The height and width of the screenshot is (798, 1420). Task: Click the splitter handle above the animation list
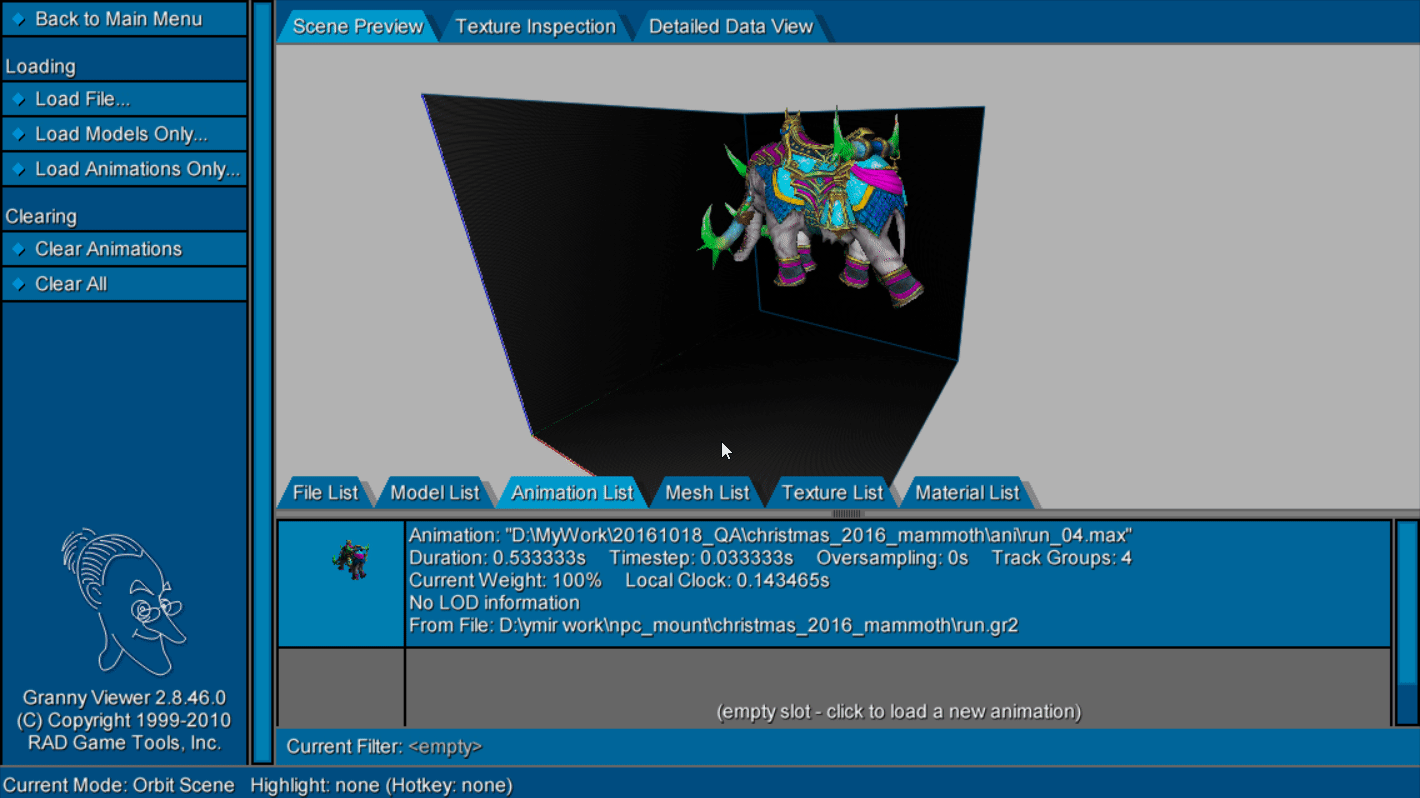847,514
